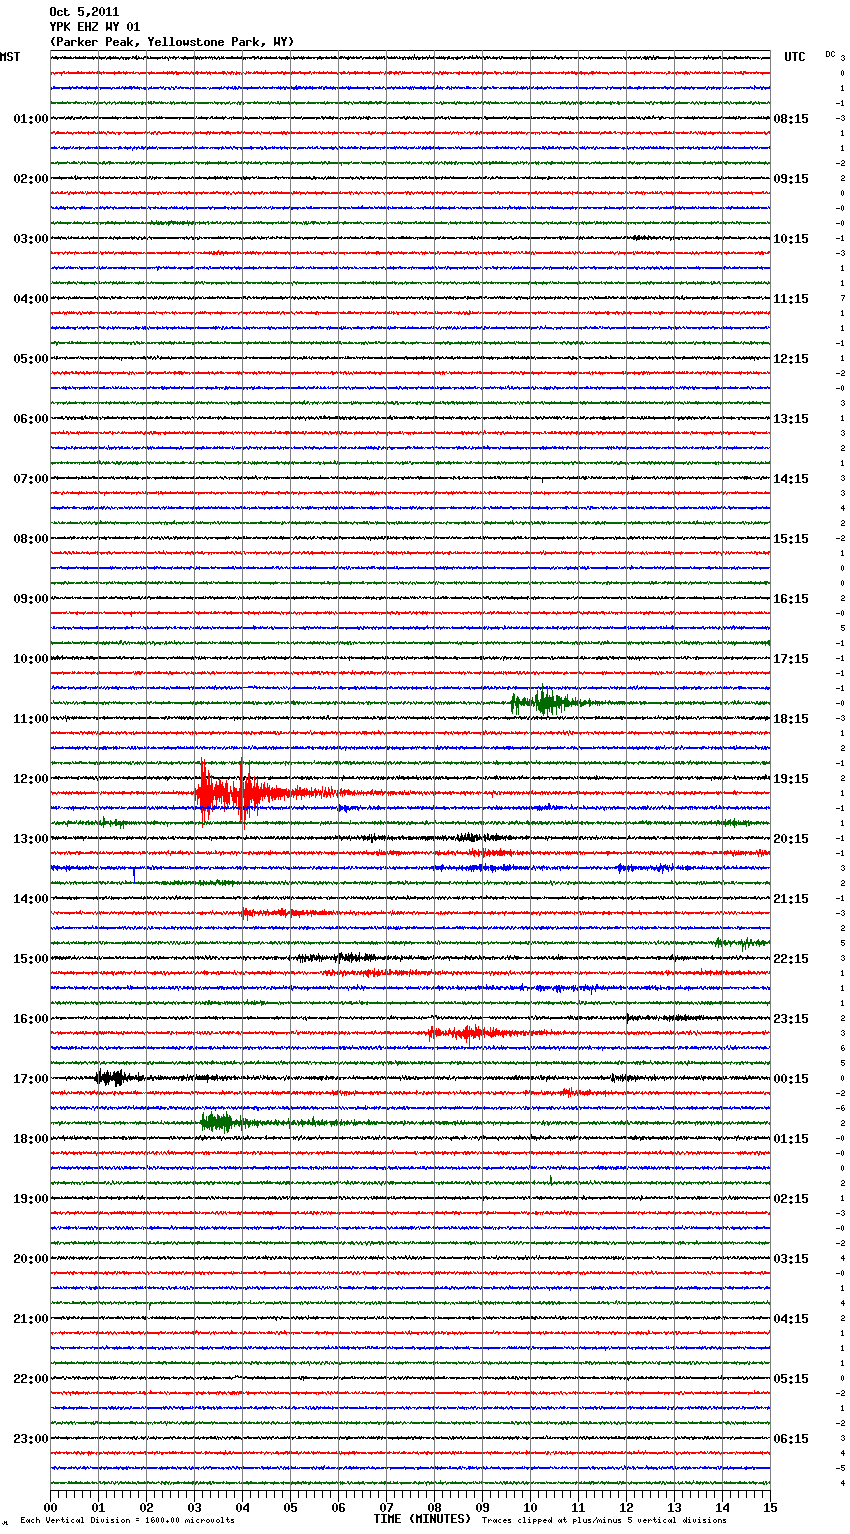Click the DC column header
850x1534 pixels.
(x=830, y=53)
